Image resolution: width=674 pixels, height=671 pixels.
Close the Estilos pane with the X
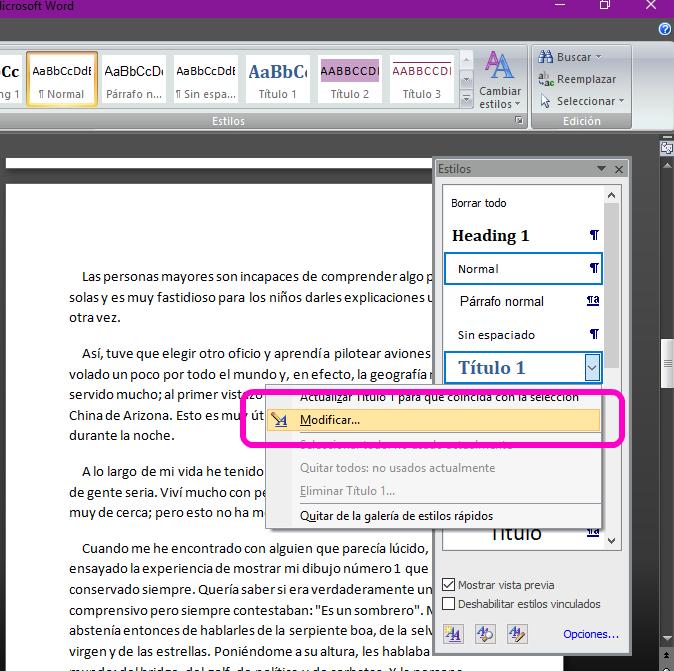pos(620,170)
